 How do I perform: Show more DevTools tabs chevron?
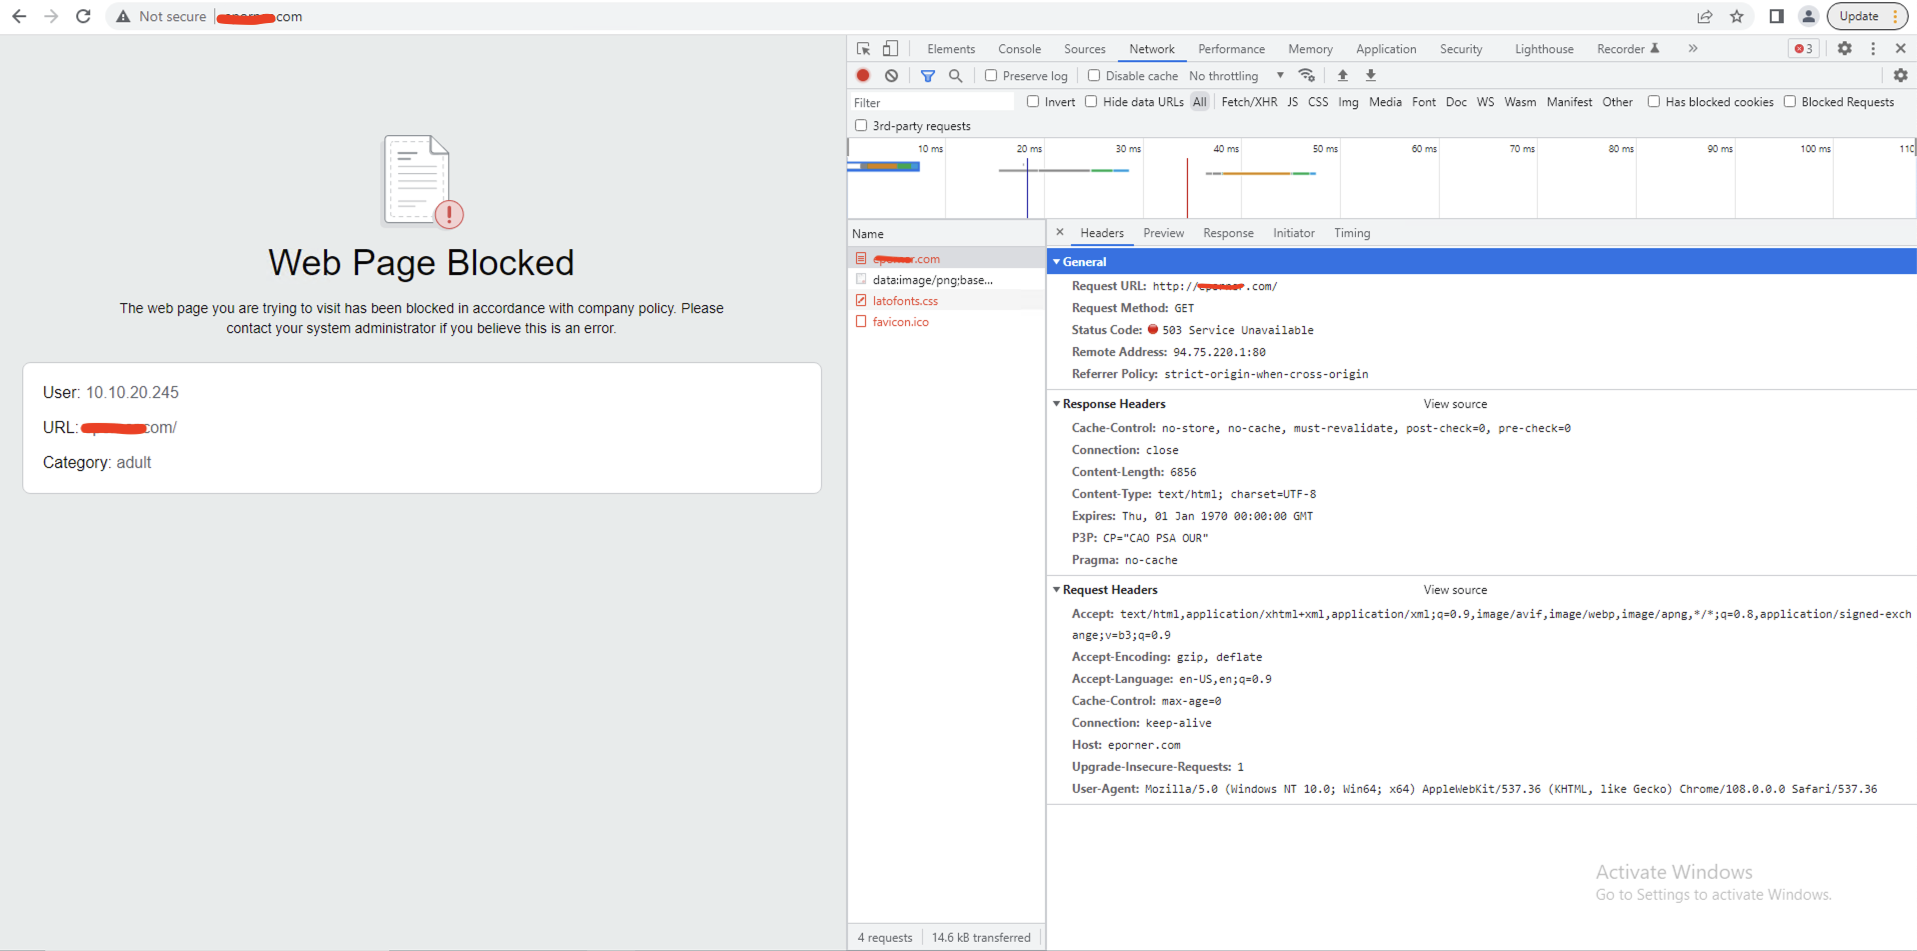pos(1693,48)
